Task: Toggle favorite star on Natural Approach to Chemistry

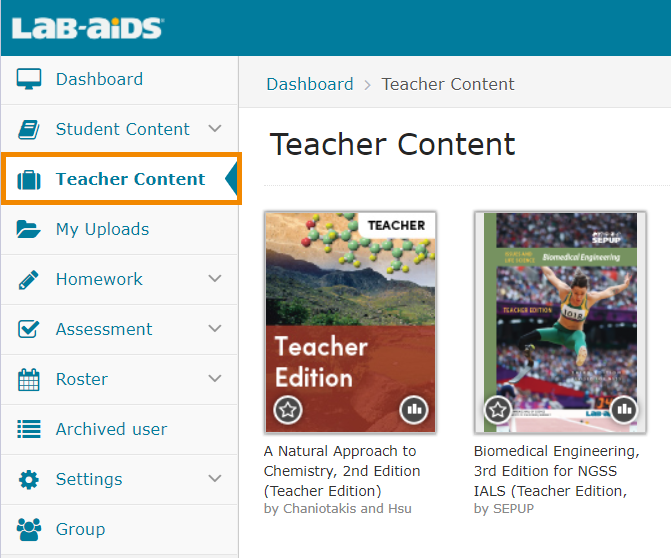Action: click(288, 409)
